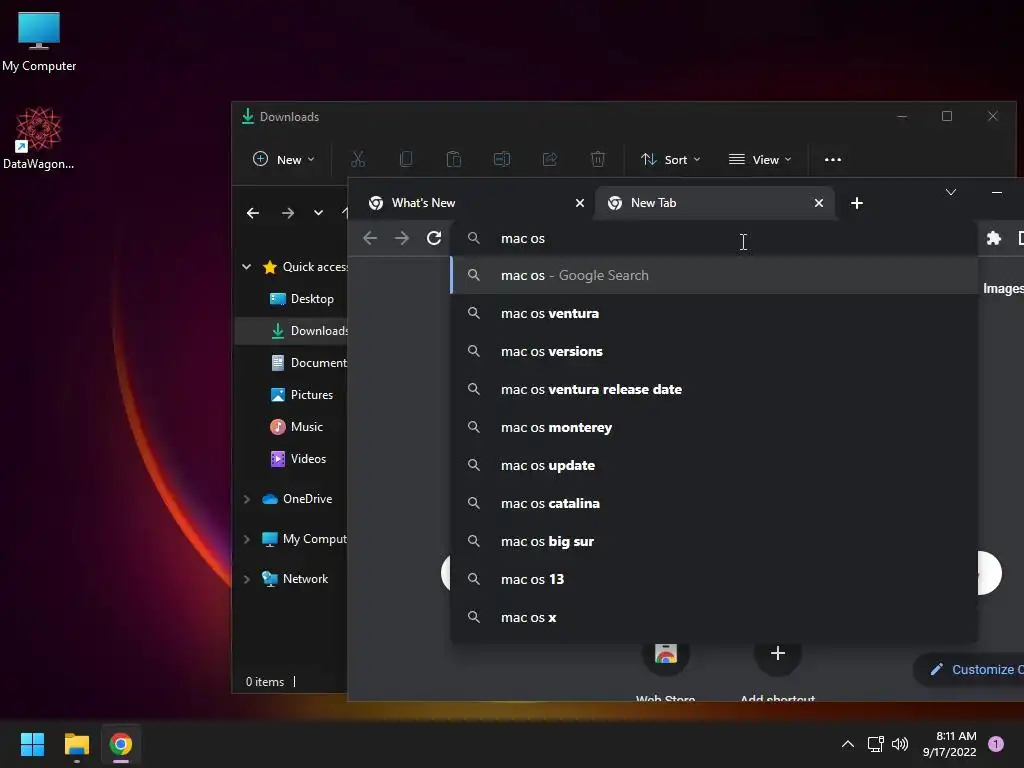Open Chrome's tab search chevron
This screenshot has width=1024, height=768.
coord(951,192)
